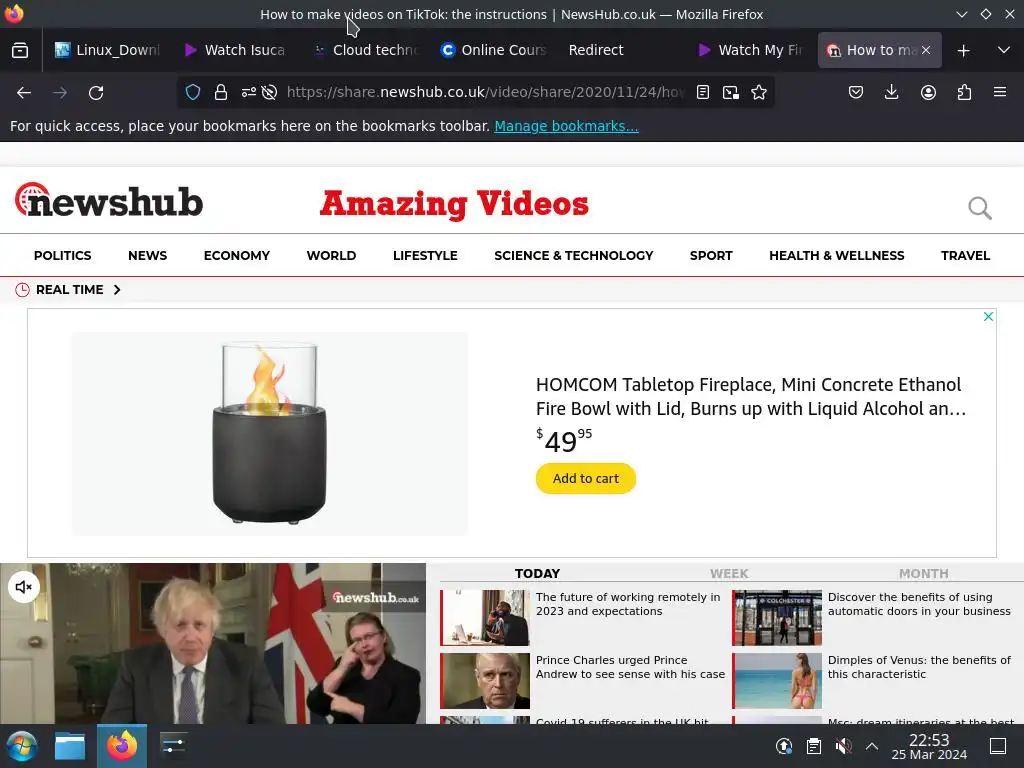Open TRAVEL menu section
This screenshot has width=1024, height=768.
[965, 255]
